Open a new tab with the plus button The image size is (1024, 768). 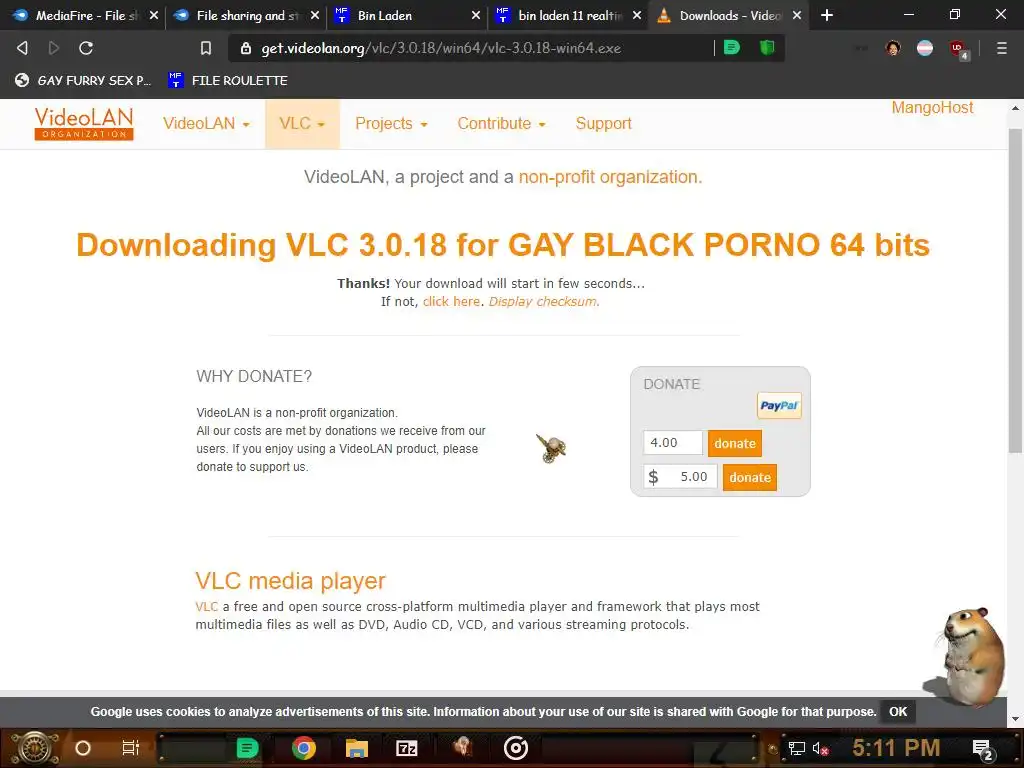tap(827, 15)
